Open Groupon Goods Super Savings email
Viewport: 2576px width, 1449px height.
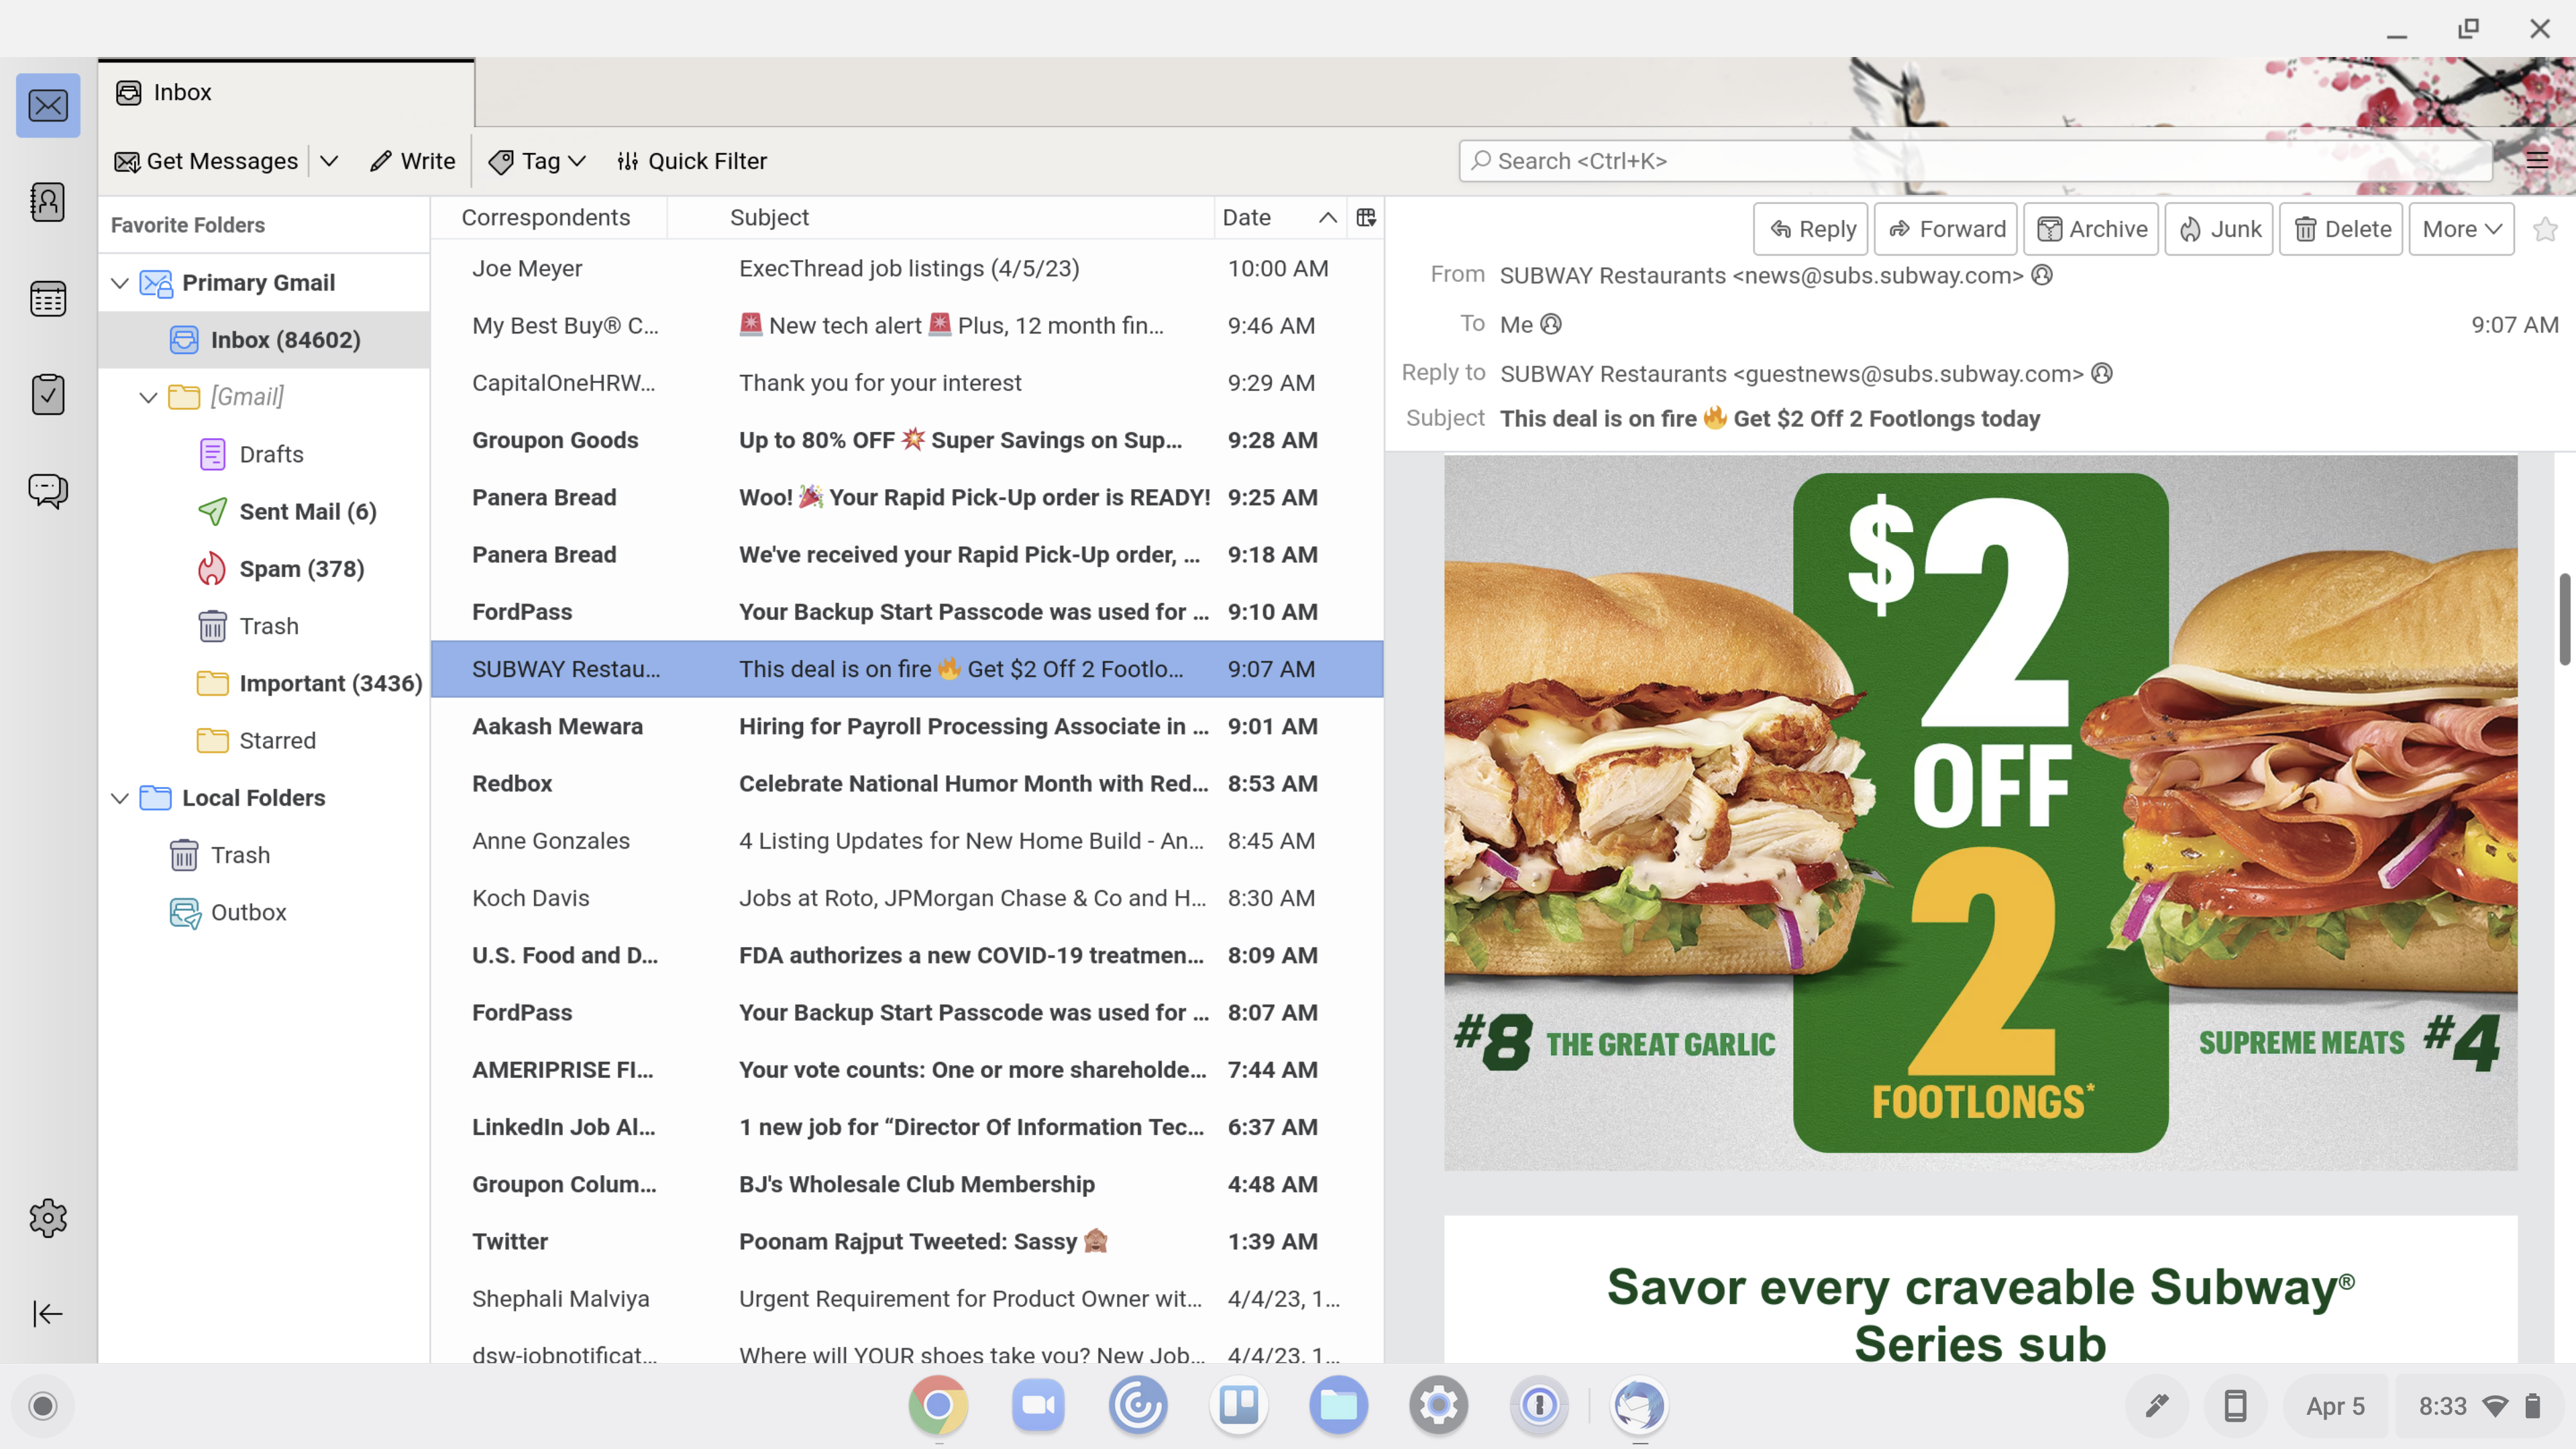pos(907,440)
